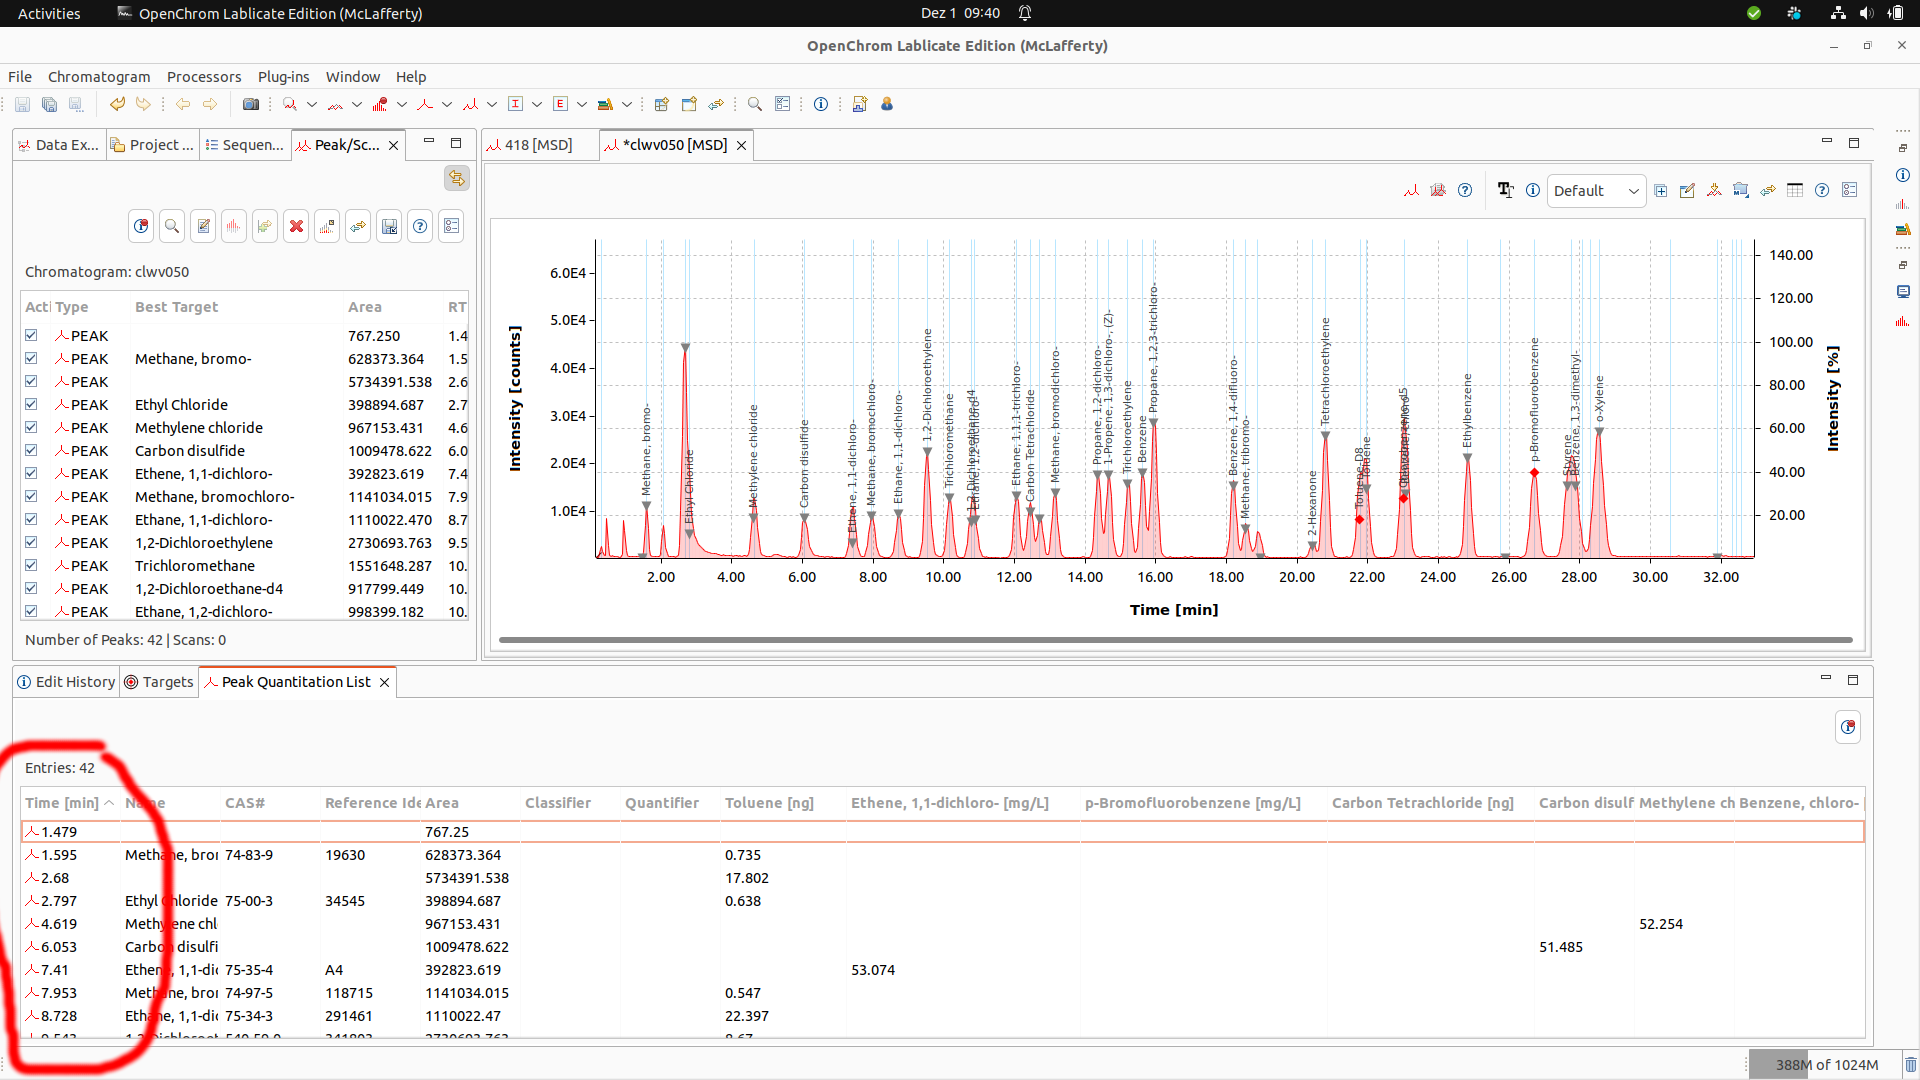Screen dimensions: 1920x1080
Task: Expand dropdown arrow next to red magnifier toolbar icon
Action: (312, 104)
